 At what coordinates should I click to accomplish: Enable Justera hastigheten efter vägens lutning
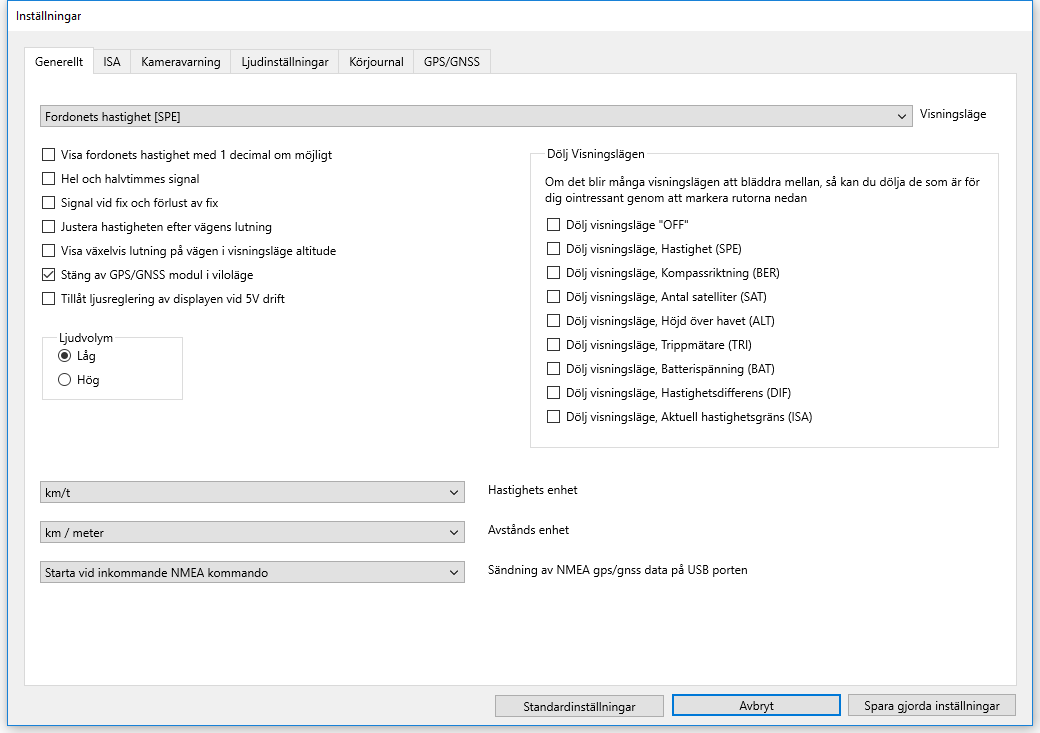tap(49, 227)
